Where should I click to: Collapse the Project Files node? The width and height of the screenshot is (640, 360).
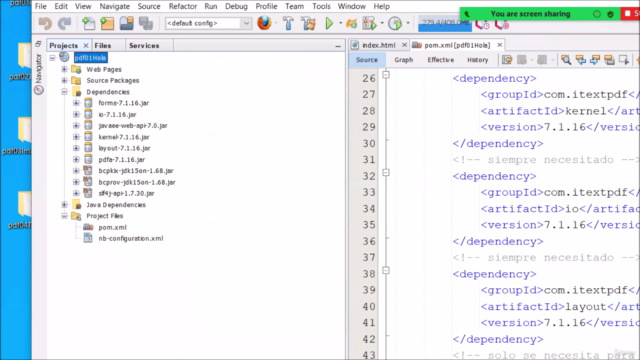click(x=64, y=216)
